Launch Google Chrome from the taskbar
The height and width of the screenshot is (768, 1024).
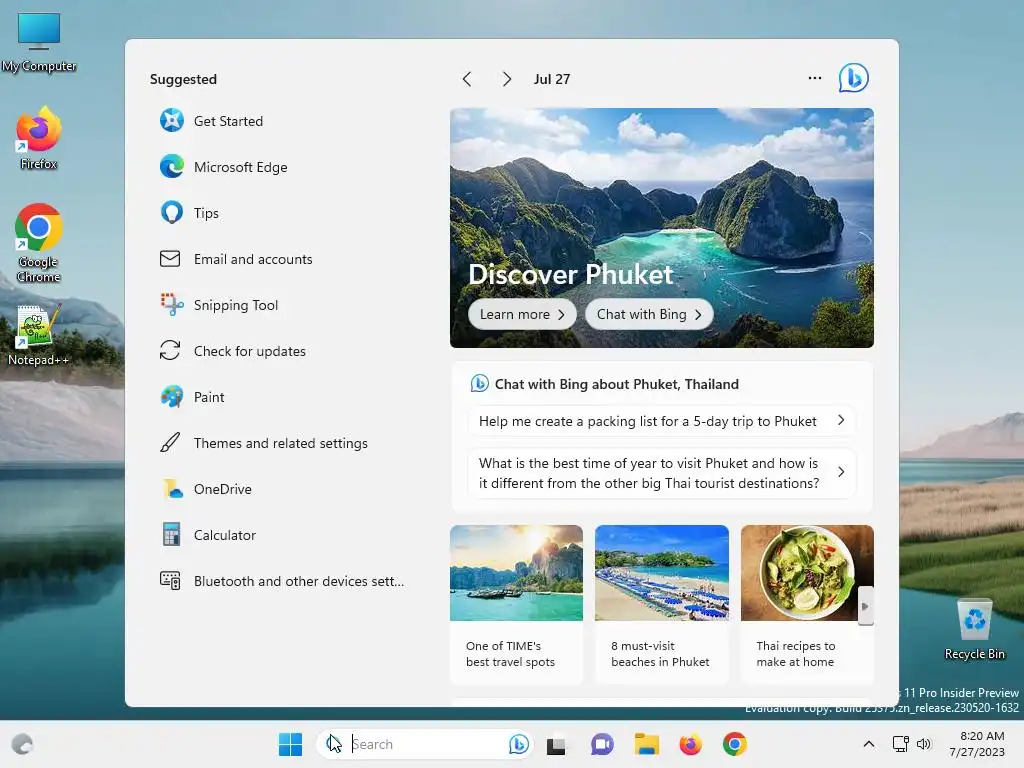735,744
